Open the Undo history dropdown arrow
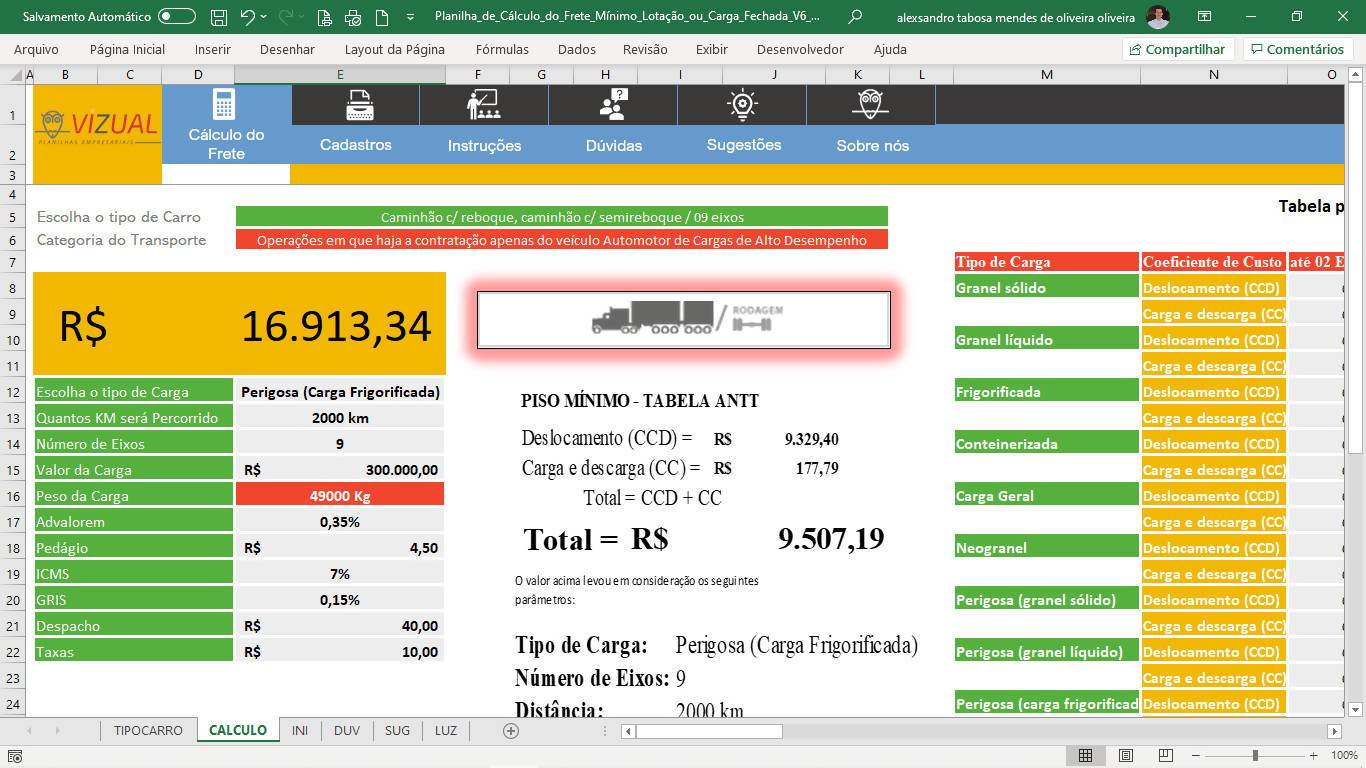This screenshot has width=1366, height=768. tap(263, 17)
